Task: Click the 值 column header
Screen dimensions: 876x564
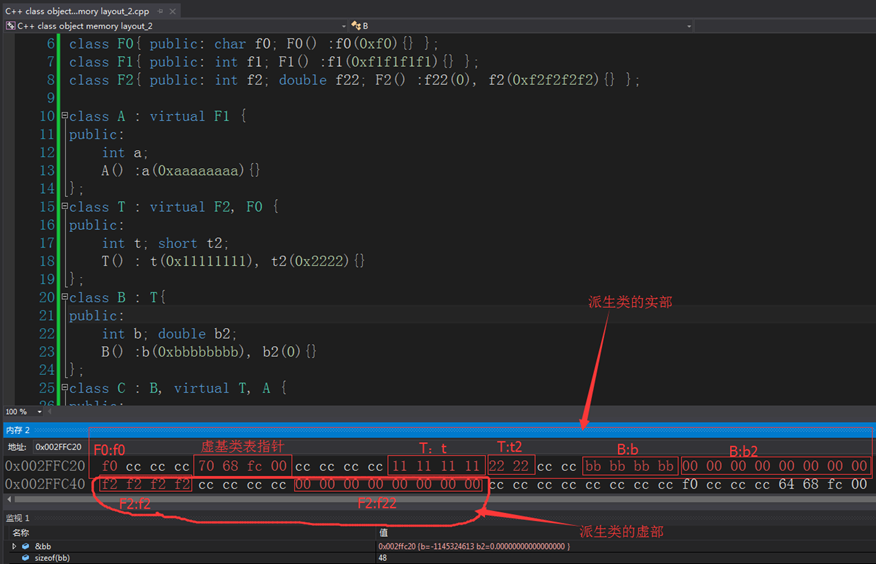Action: click(x=383, y=533)
